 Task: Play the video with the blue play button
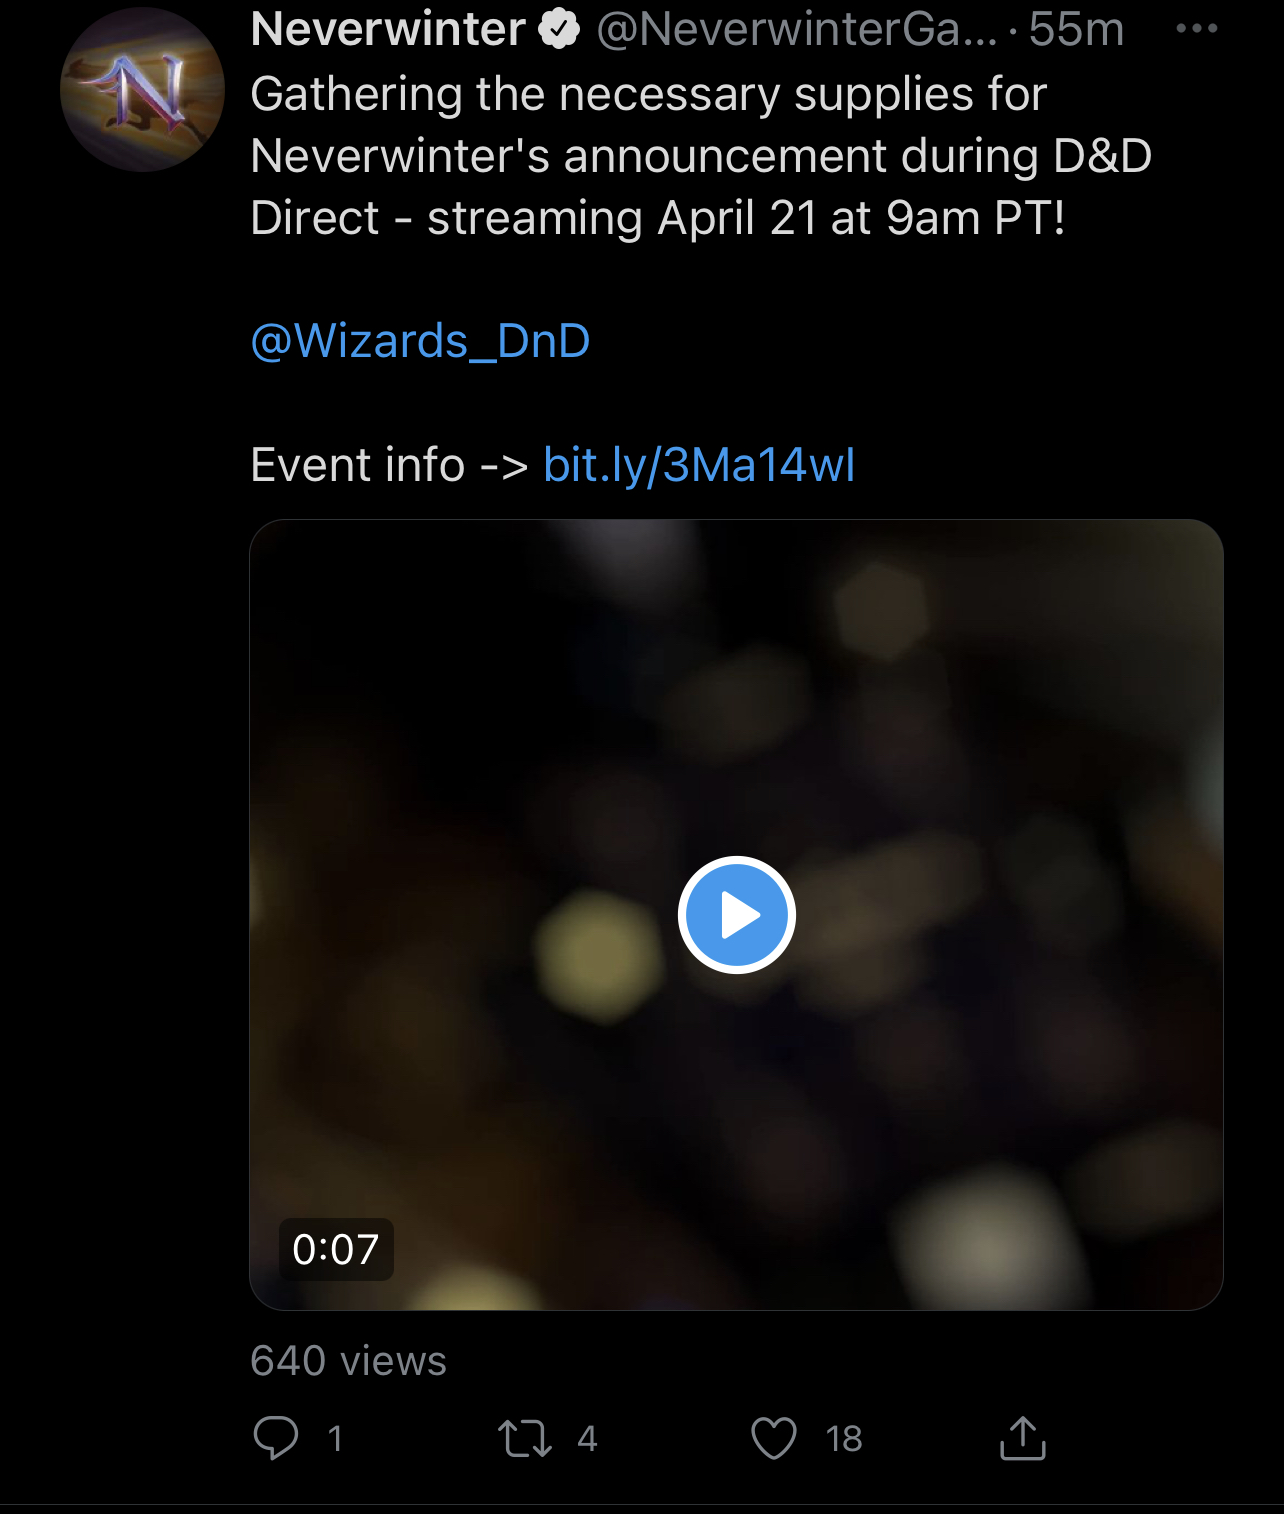coord(737,915)
